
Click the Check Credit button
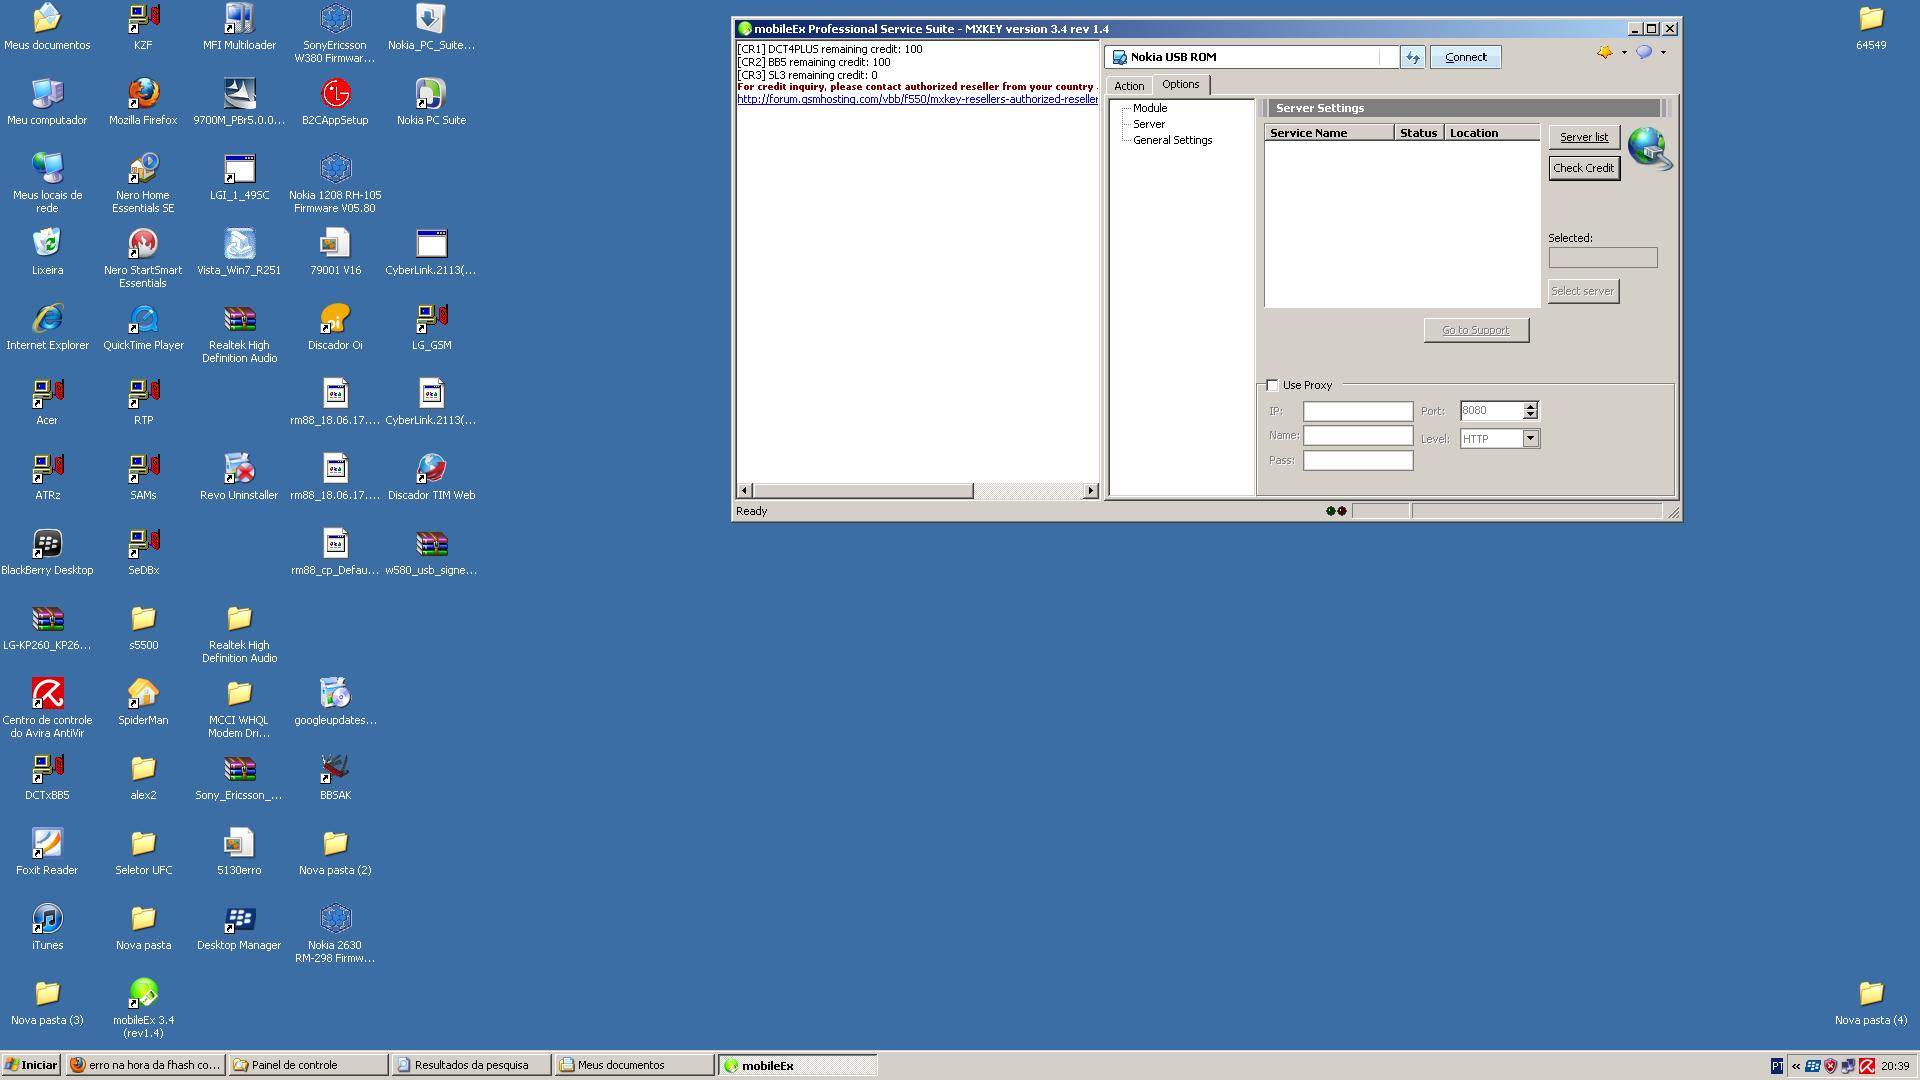1584,168
